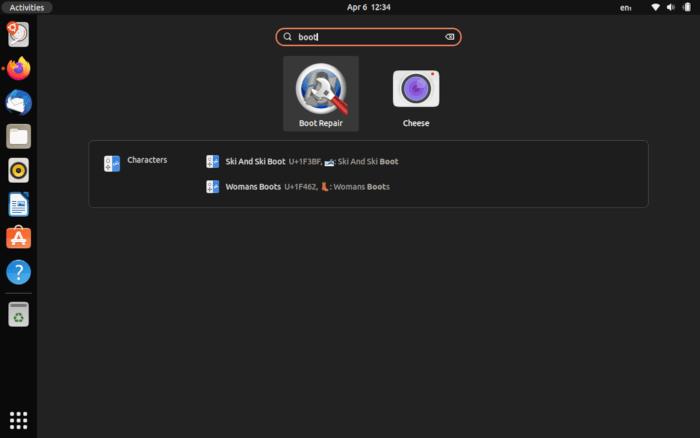This screenshot has height=438, width=700.
Task: Select the Ski And Ski Boot character result
Action: click(302, 162)
